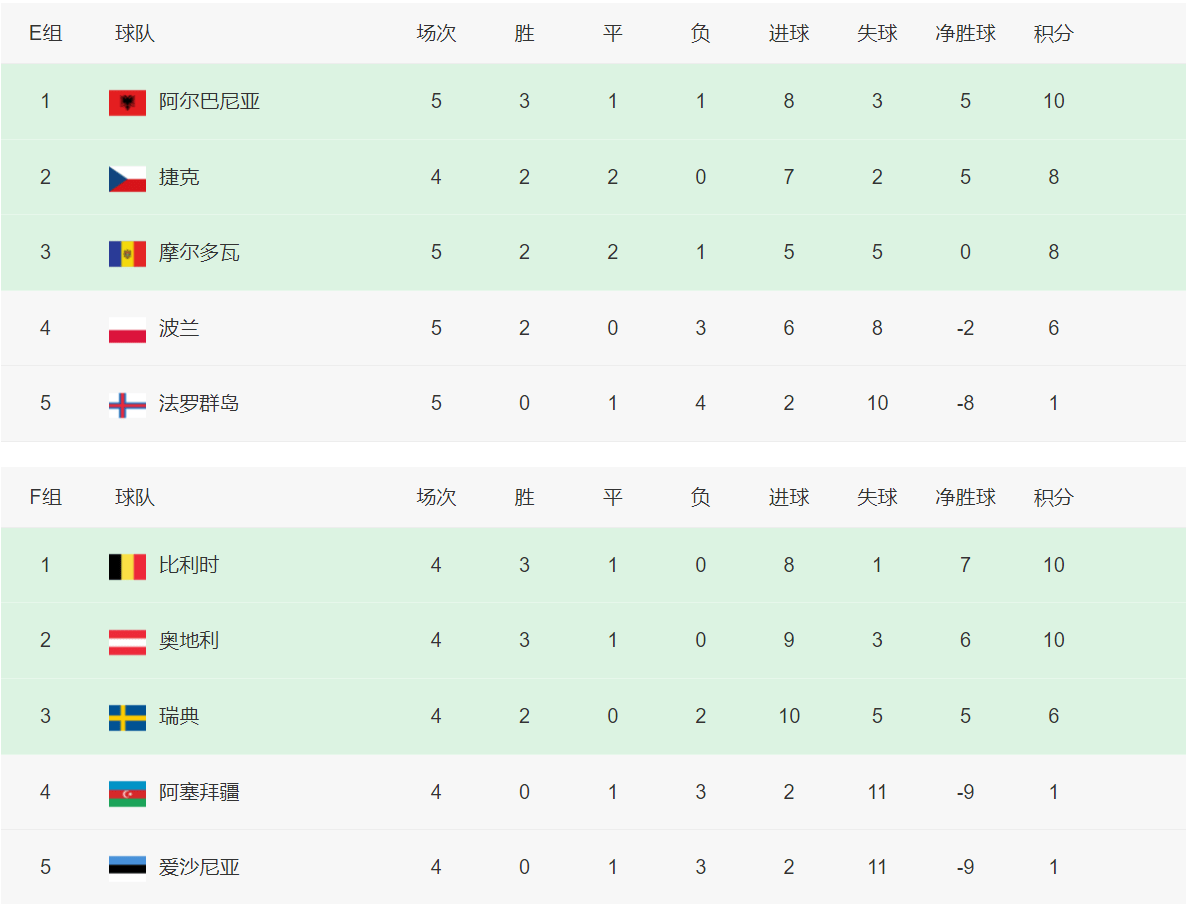Viewport: 1190px width, 904px height.
Task: Click the Azerbaijan flag icon
Action: 128,793
